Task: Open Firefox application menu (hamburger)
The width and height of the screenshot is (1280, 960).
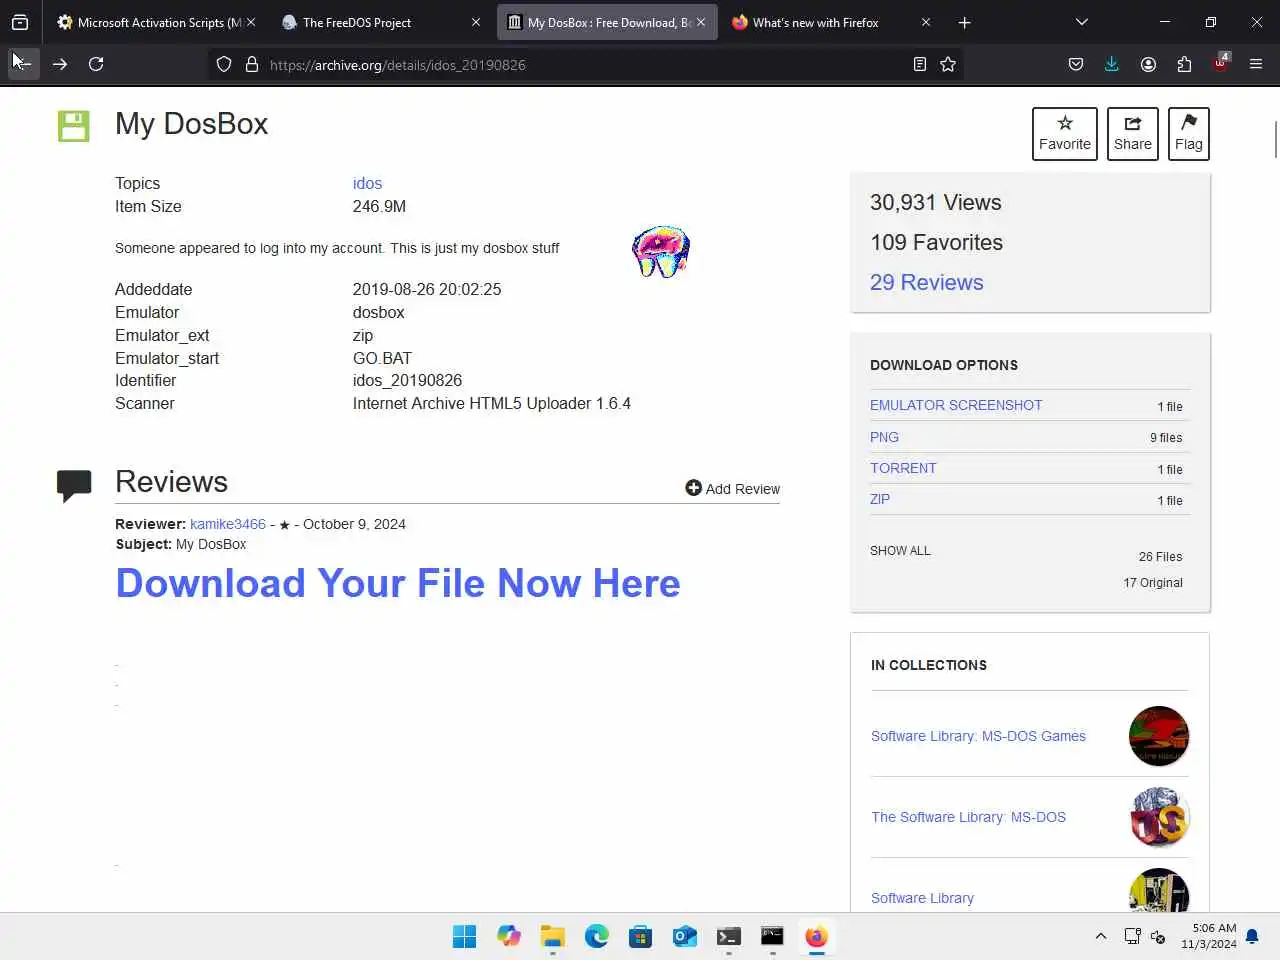Action: [x=1256, y=64]
